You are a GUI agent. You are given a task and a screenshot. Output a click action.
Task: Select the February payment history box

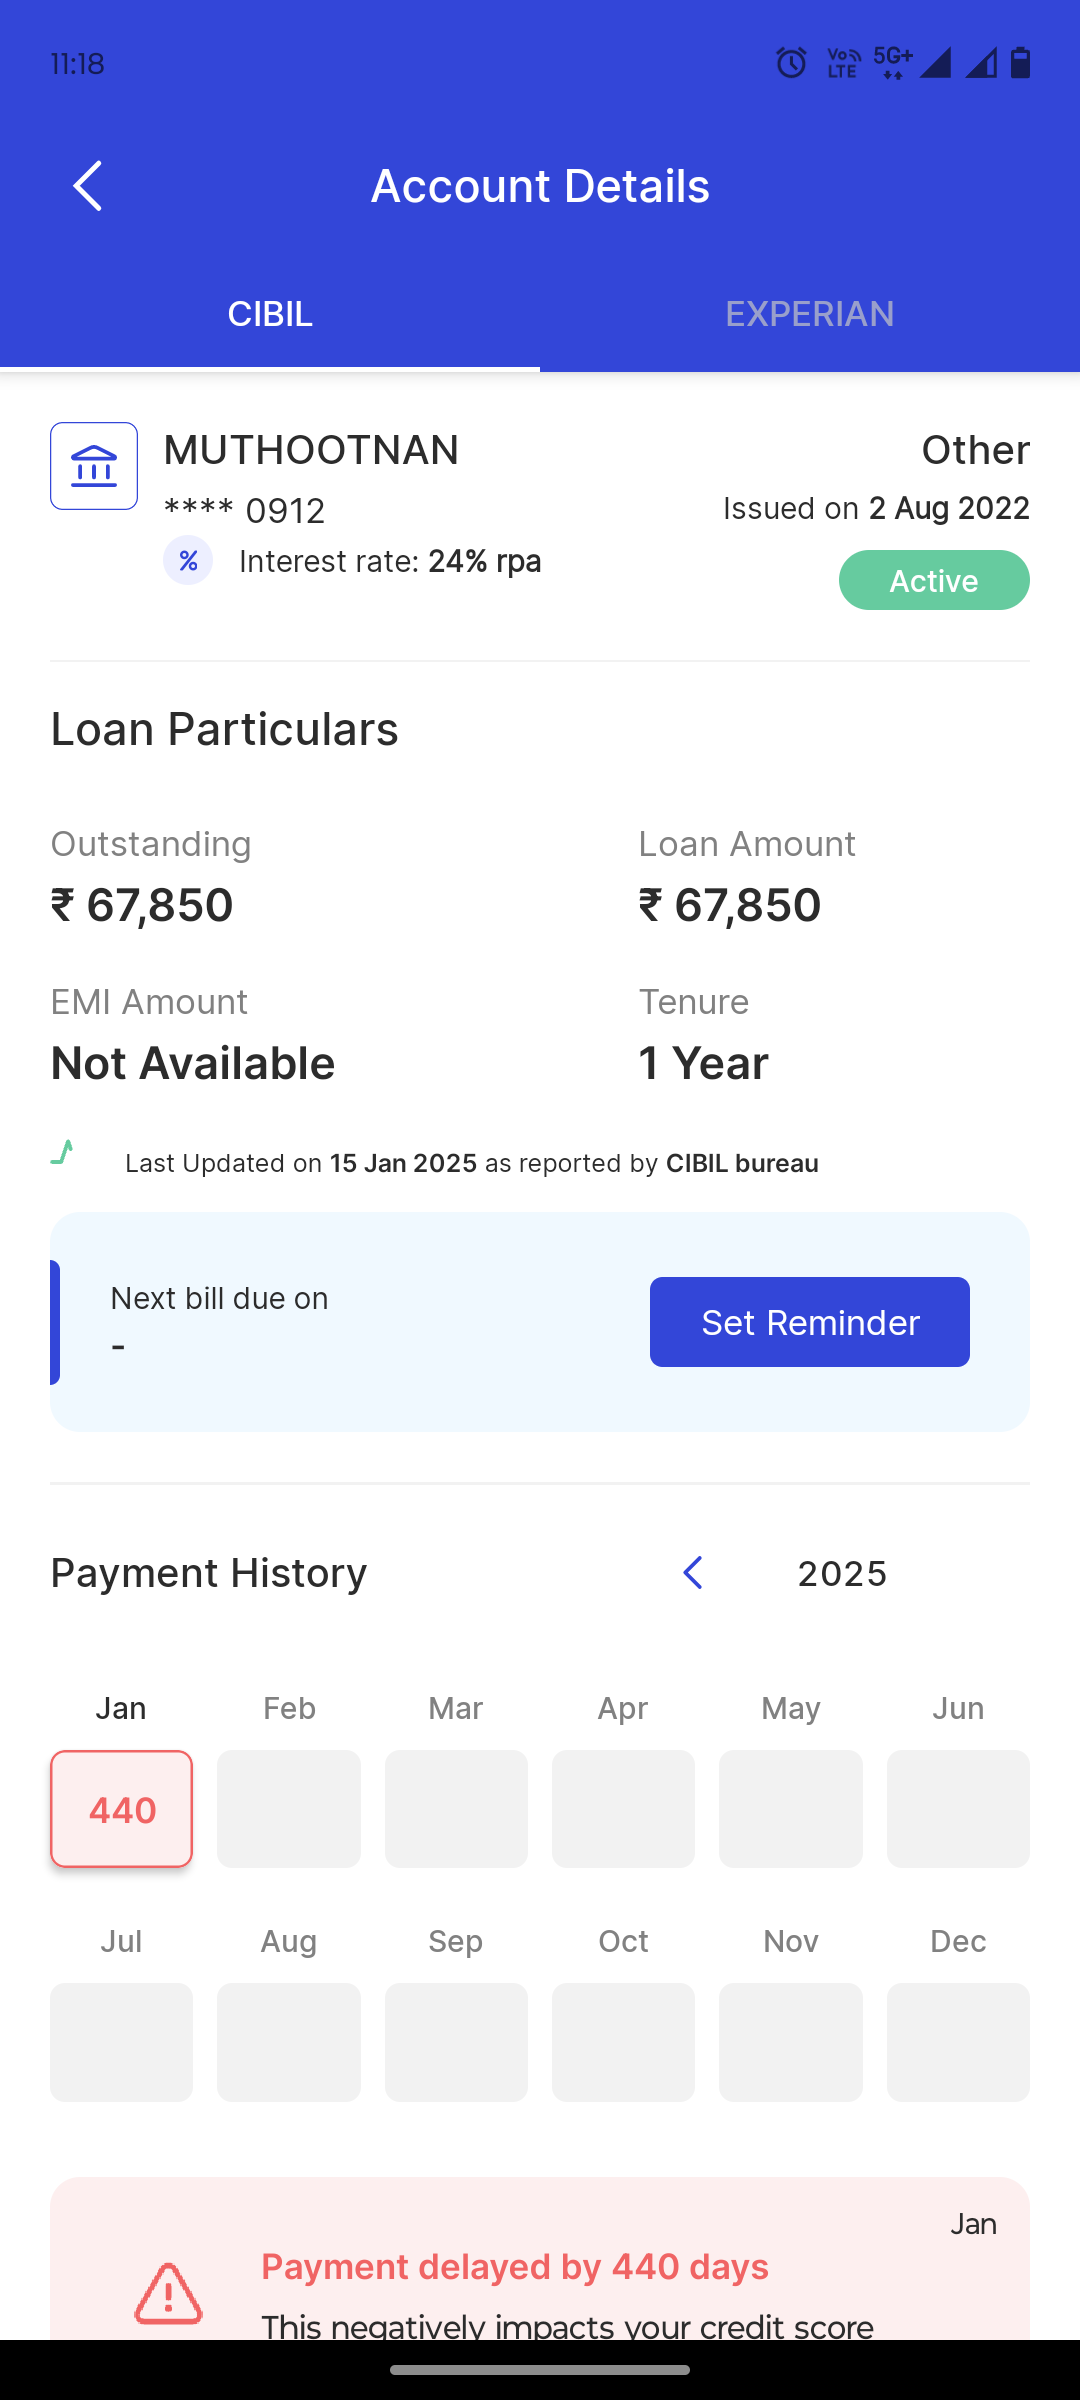click(x=289, y=1809)
